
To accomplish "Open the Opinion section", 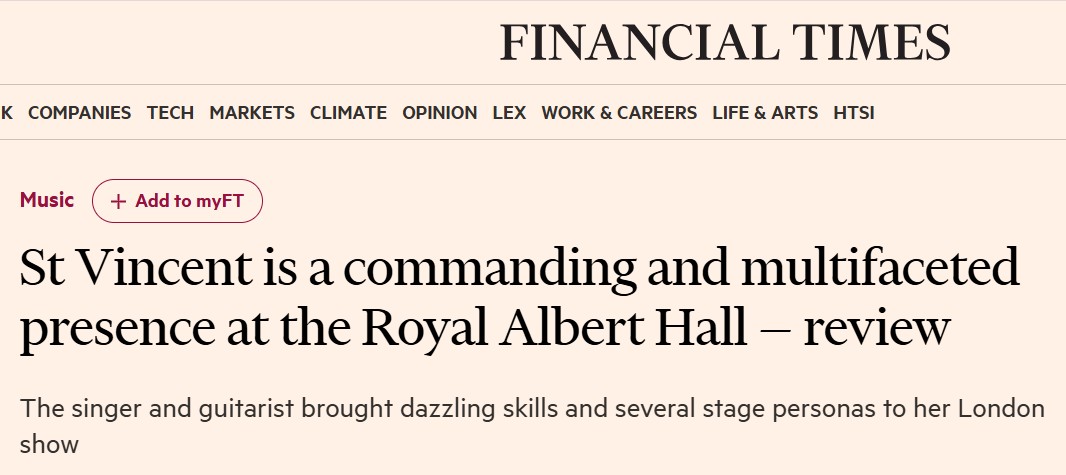I will coord(440,113).
